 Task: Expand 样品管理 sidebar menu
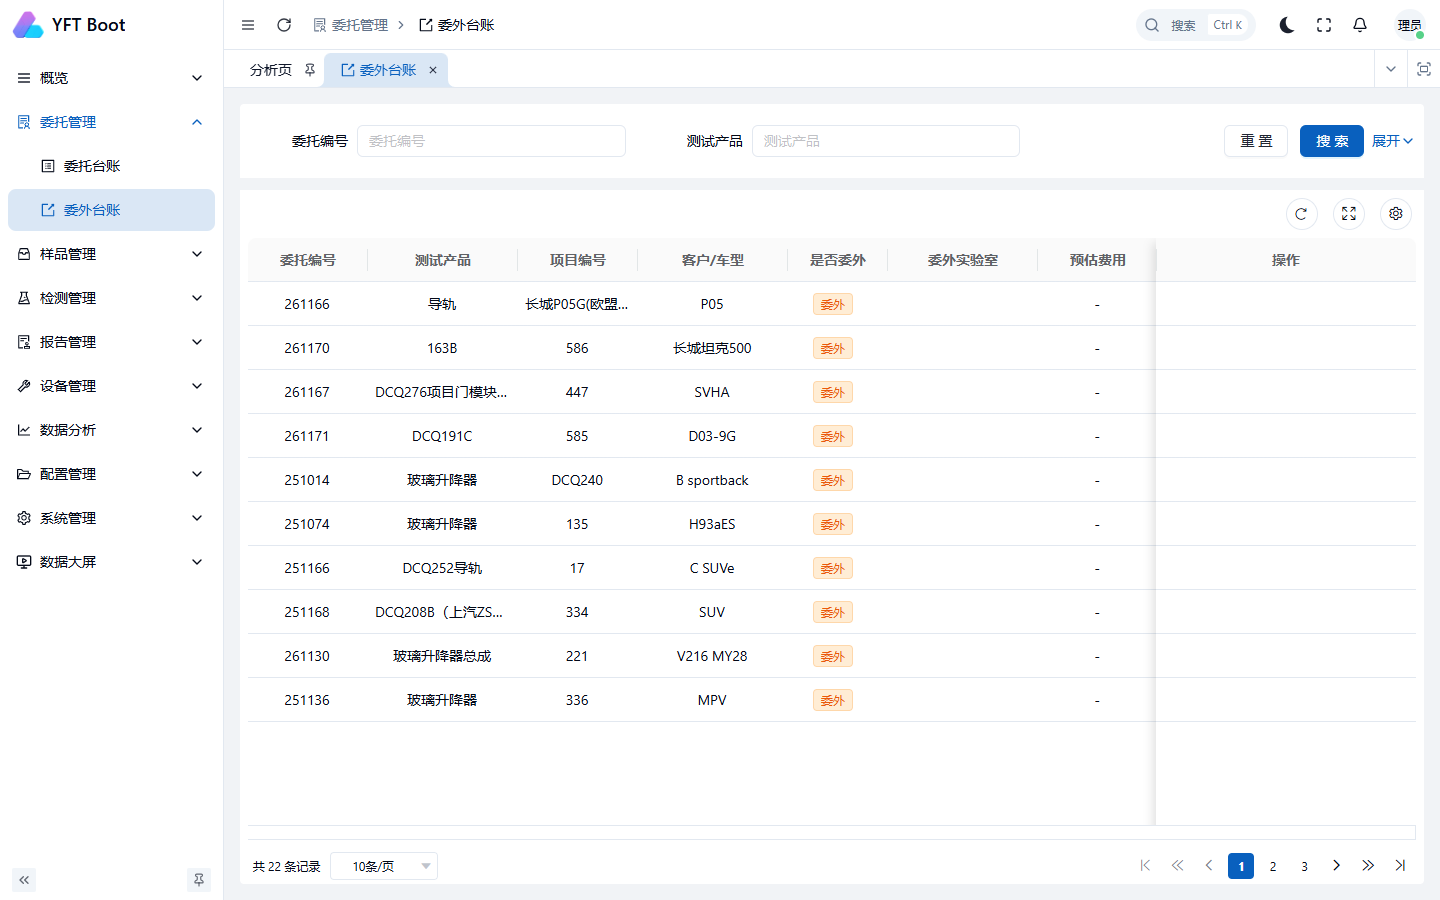click(111, 254)
